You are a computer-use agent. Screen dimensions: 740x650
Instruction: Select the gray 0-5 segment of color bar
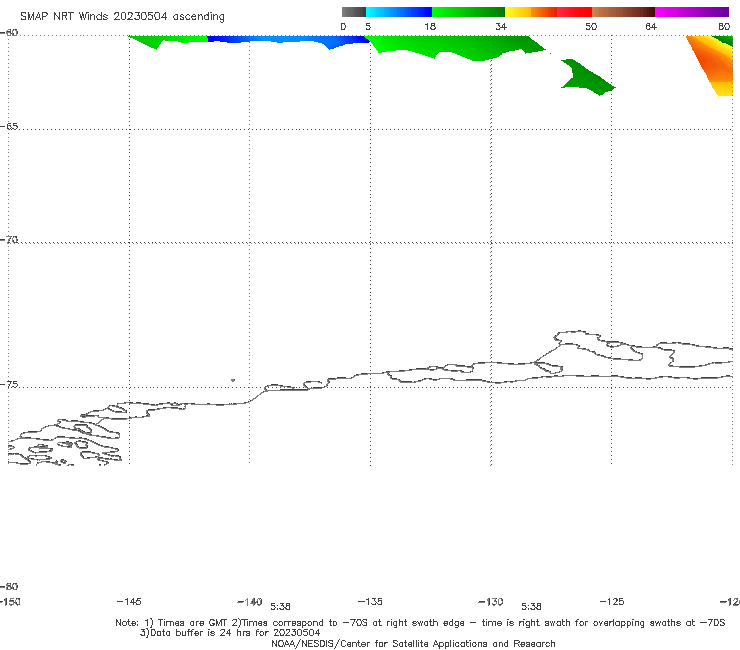point(354,12)
